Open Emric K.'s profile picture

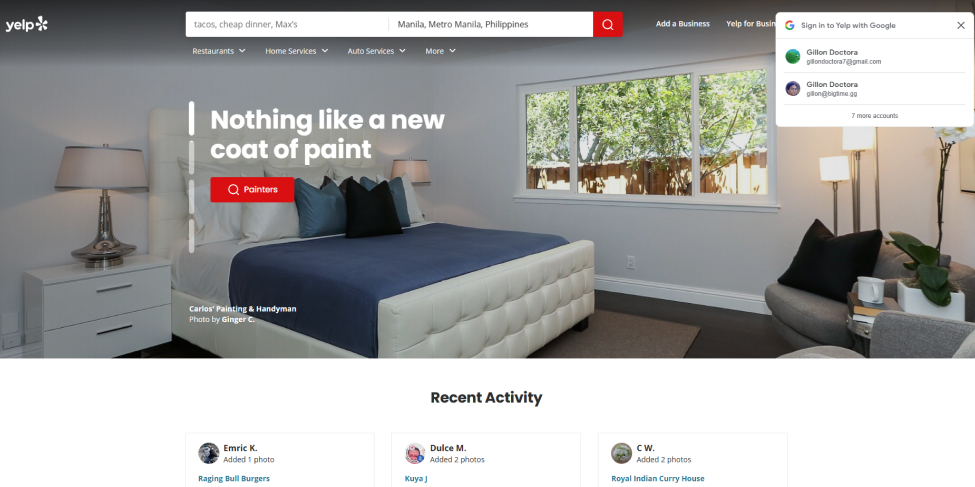(x=209, y=453)
